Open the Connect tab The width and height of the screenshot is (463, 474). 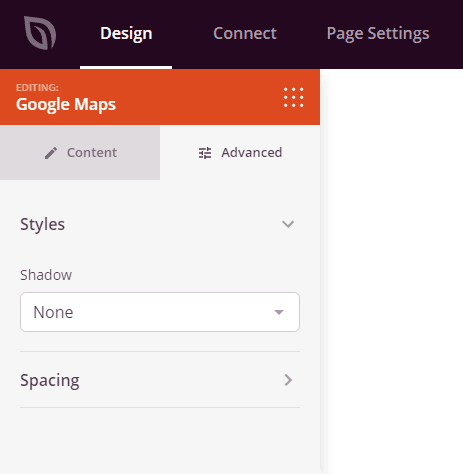245,33
